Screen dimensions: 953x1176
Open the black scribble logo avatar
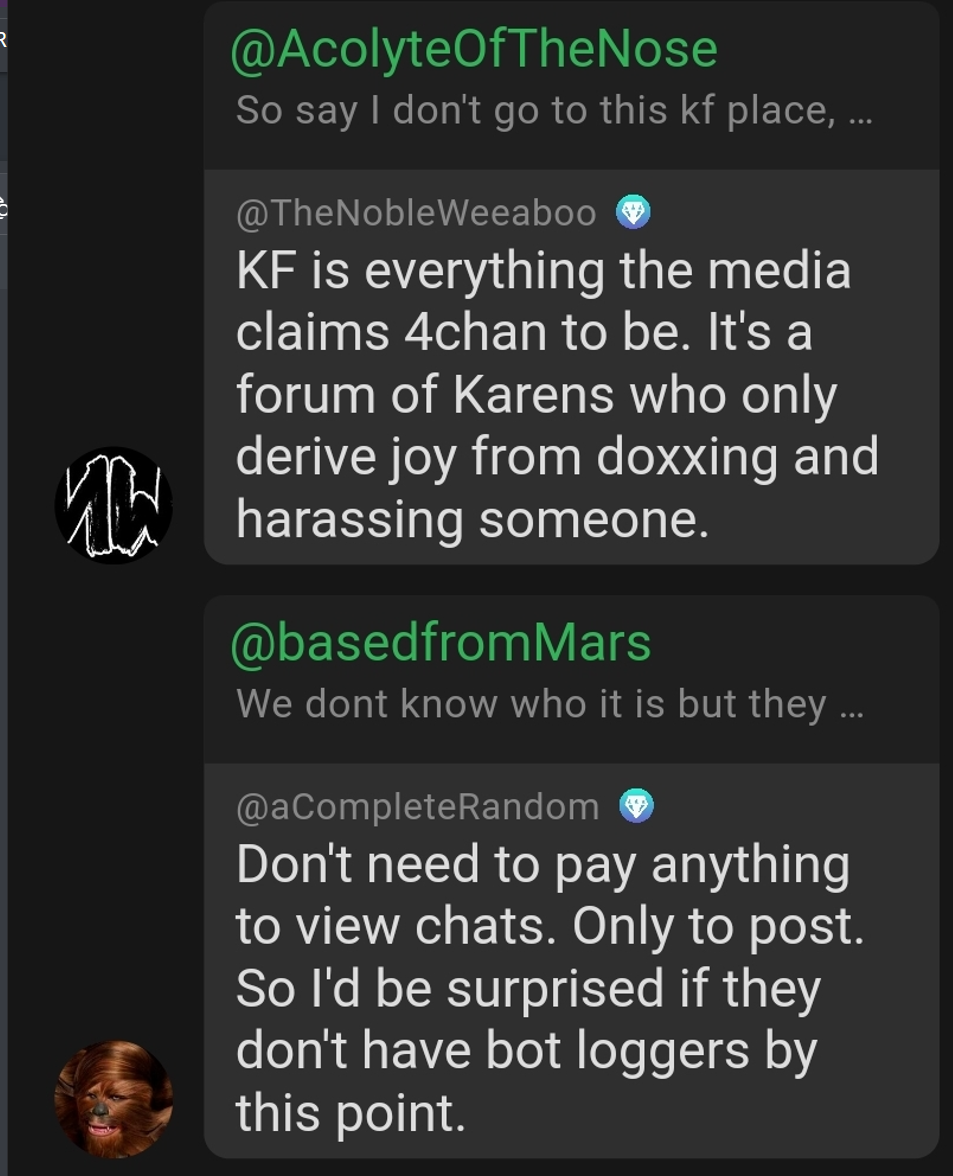click(114, 505)
